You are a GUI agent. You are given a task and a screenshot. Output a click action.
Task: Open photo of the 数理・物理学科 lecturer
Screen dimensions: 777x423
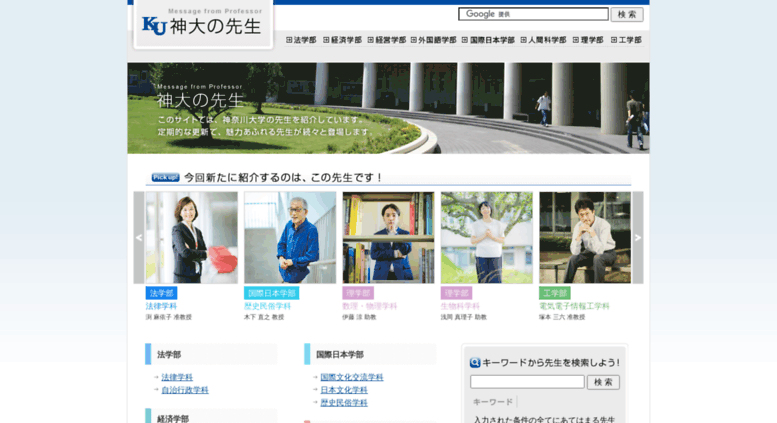(x=388, y=238)
